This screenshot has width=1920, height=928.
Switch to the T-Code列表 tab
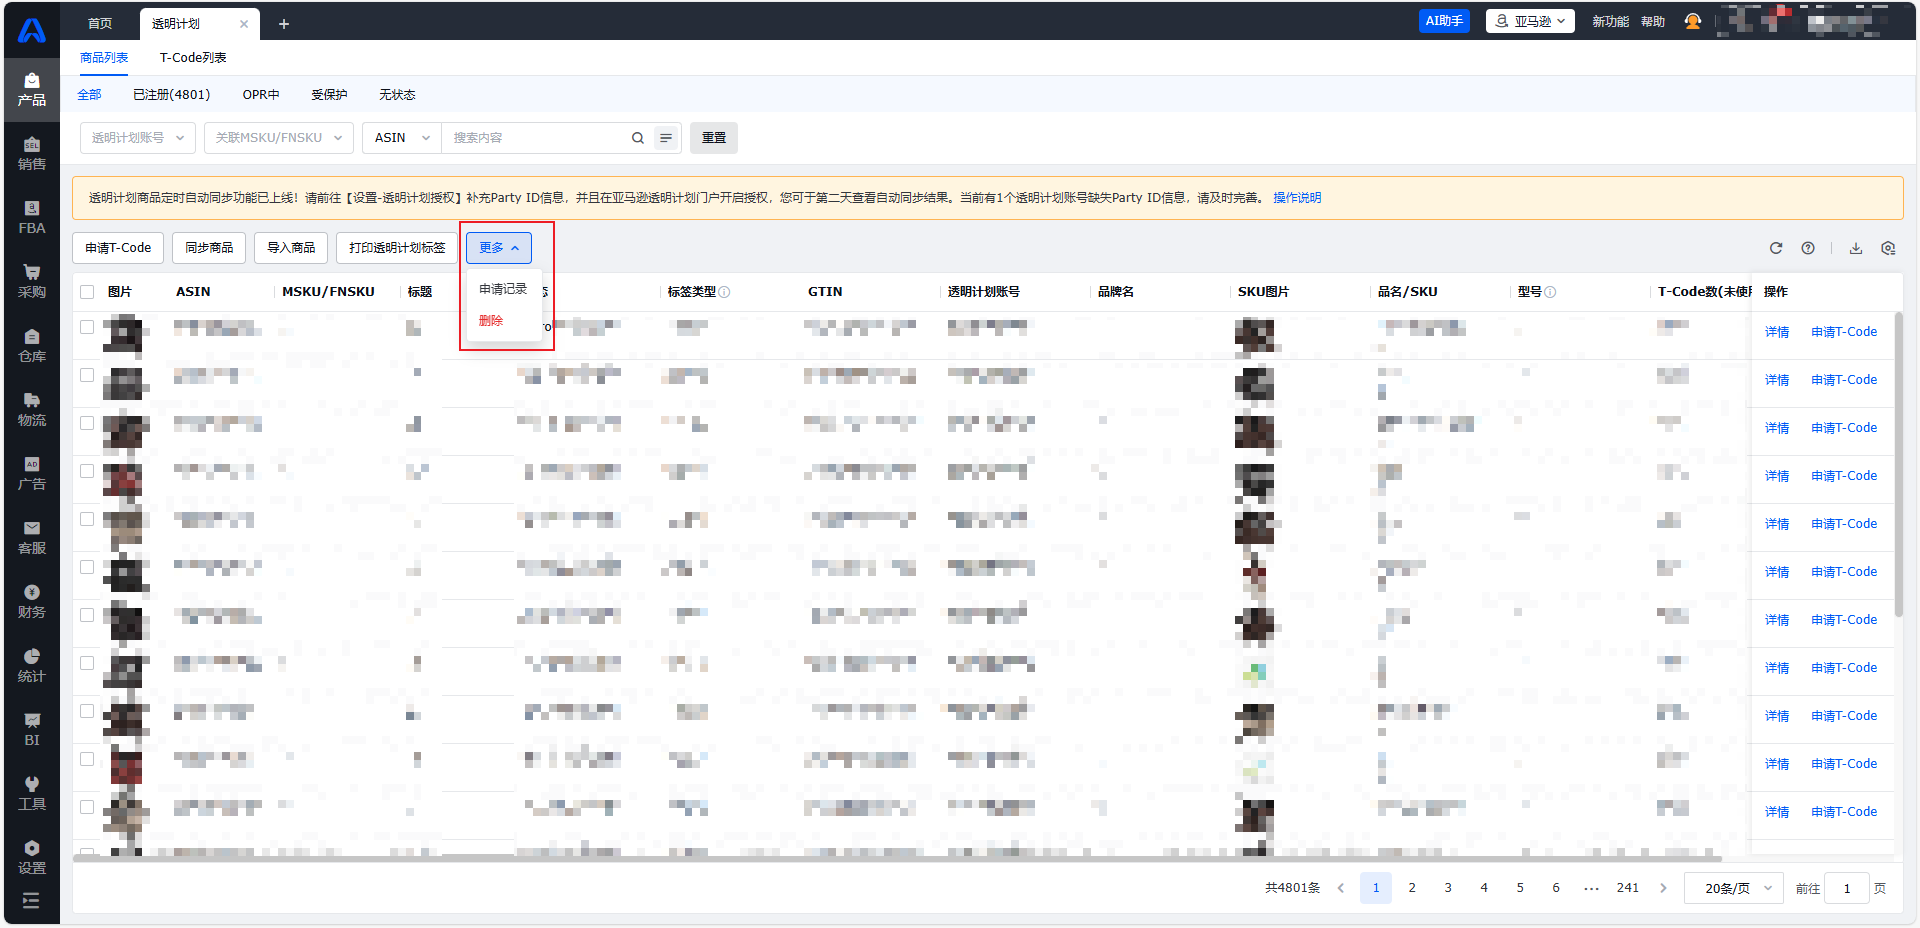pyautogui.click(x=193, y=58)
